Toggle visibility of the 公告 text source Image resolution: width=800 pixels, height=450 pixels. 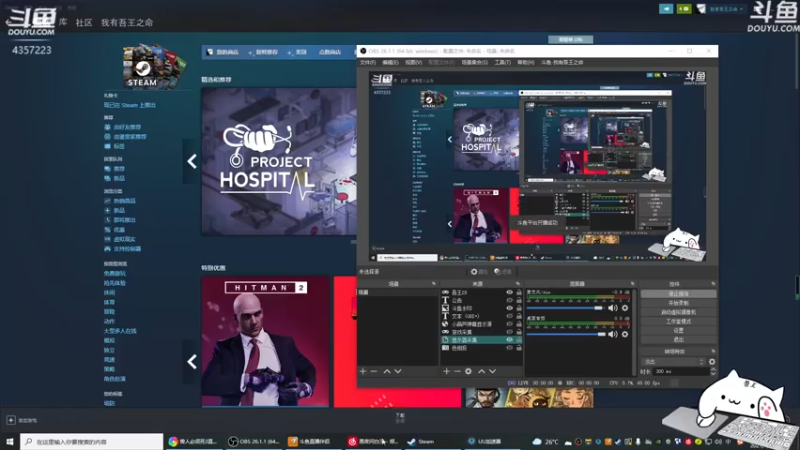509,301
